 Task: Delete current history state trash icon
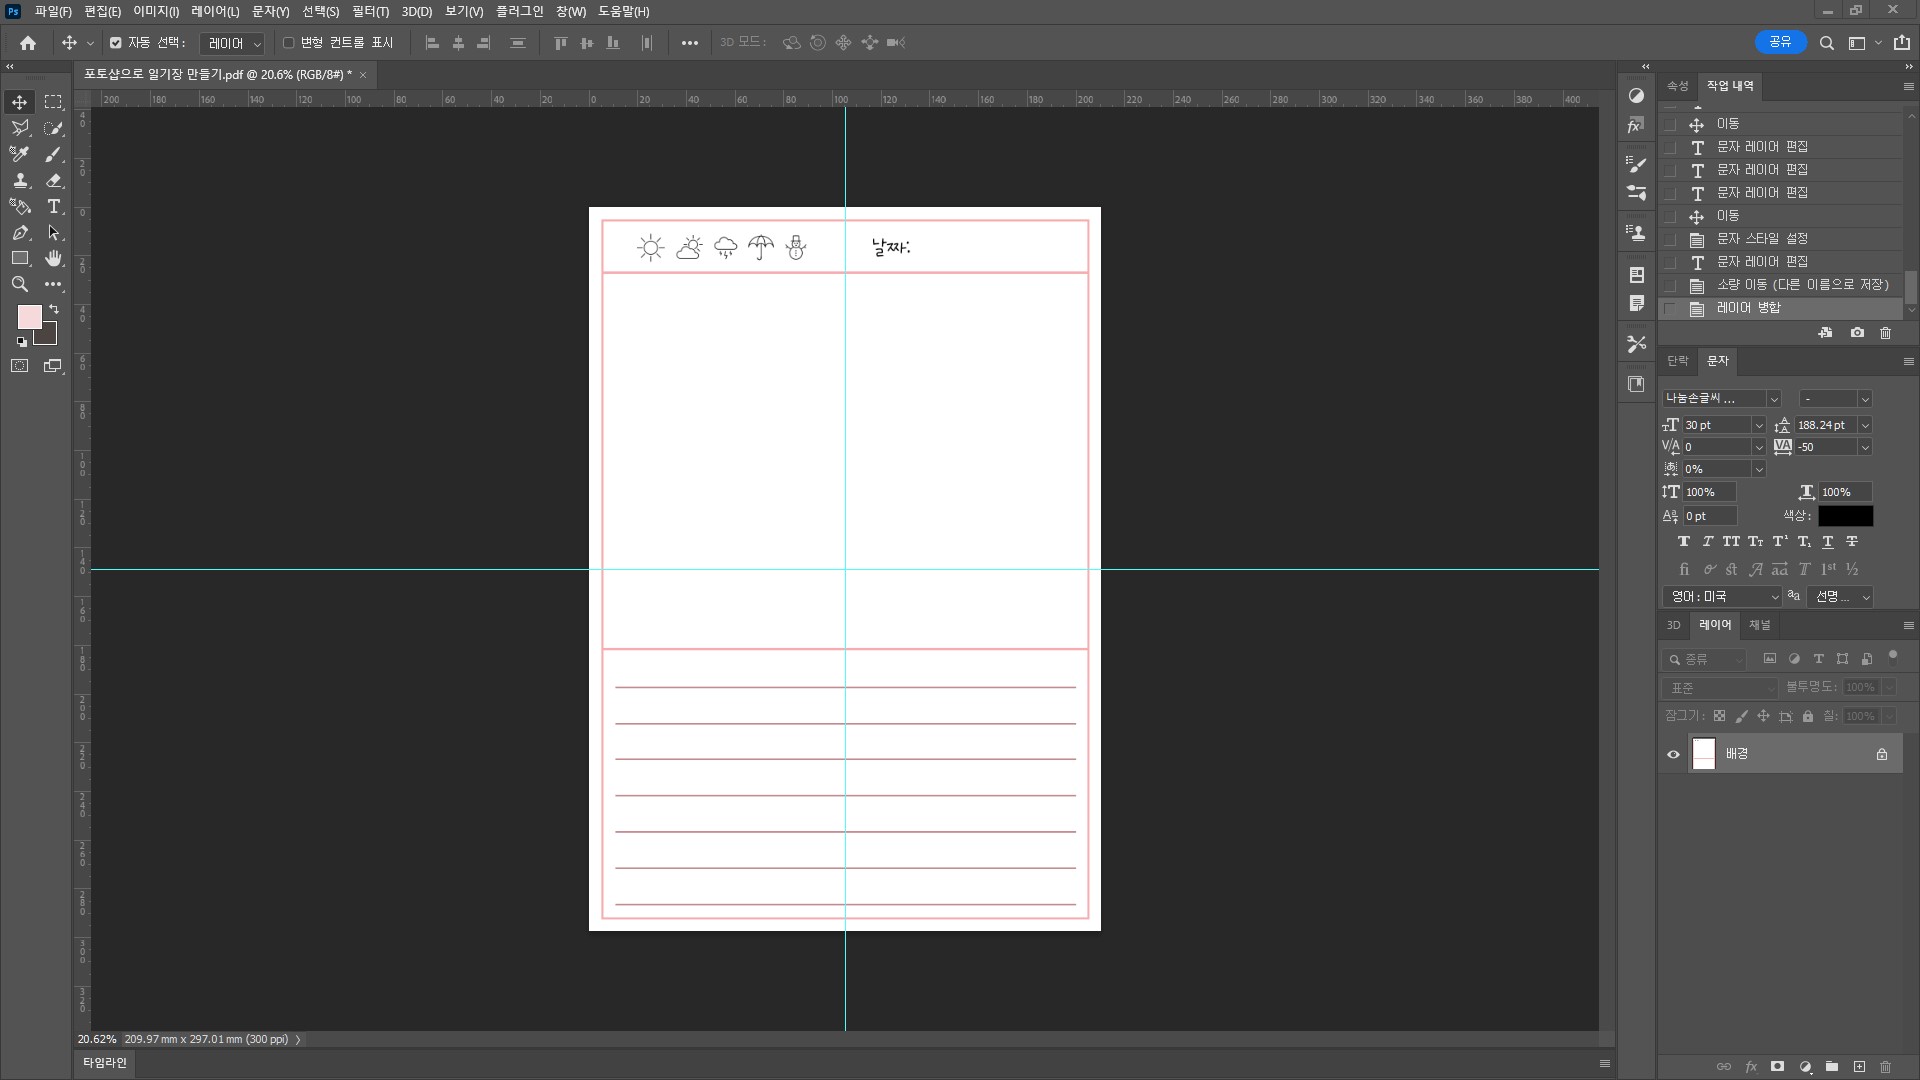pos(1885,333)
